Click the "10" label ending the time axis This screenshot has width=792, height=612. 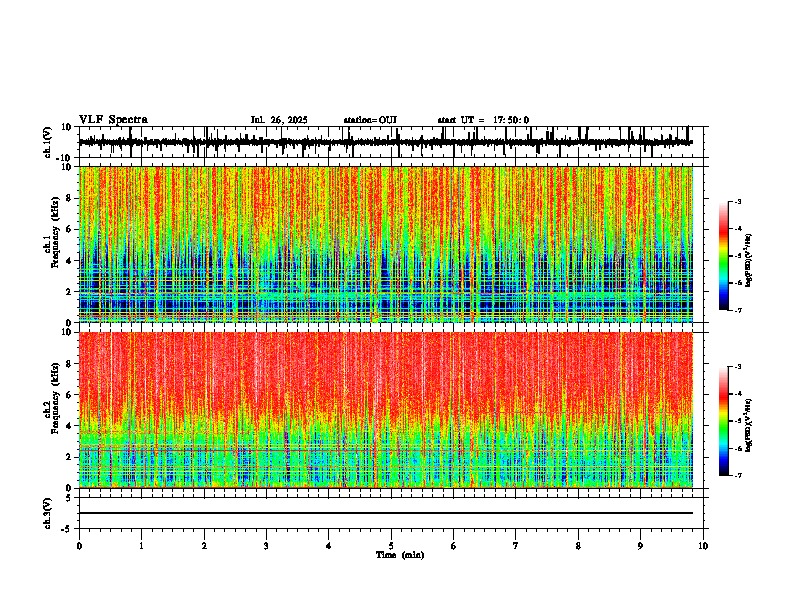pyautogui.click(x=703, y=546)
